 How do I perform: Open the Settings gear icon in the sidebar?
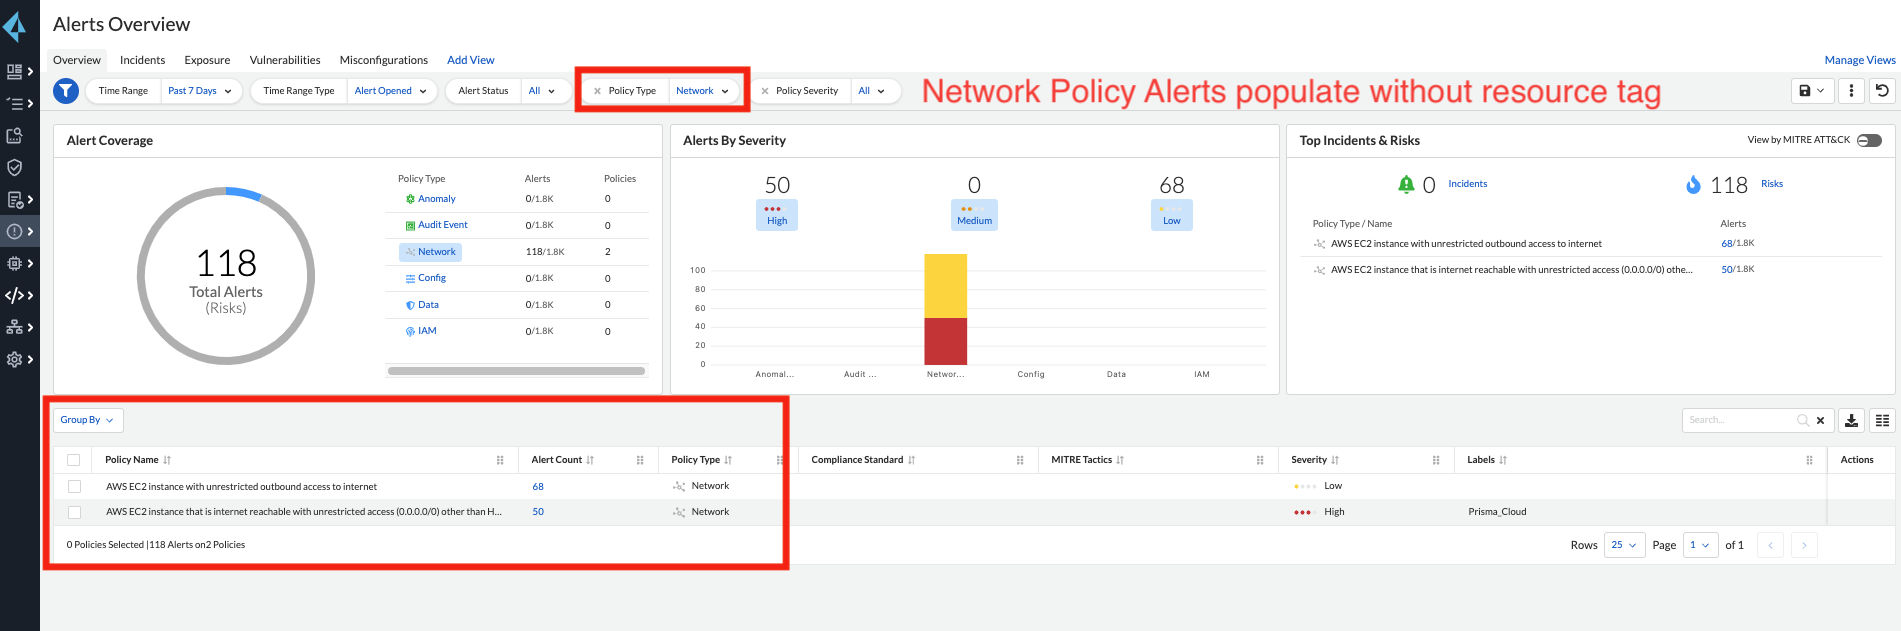(14, 359)
